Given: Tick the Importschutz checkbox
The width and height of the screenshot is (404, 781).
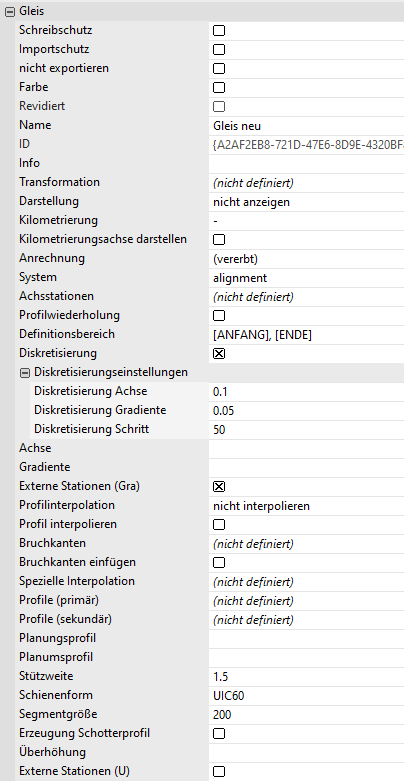Looking at the screenshot, I should 219,50.
